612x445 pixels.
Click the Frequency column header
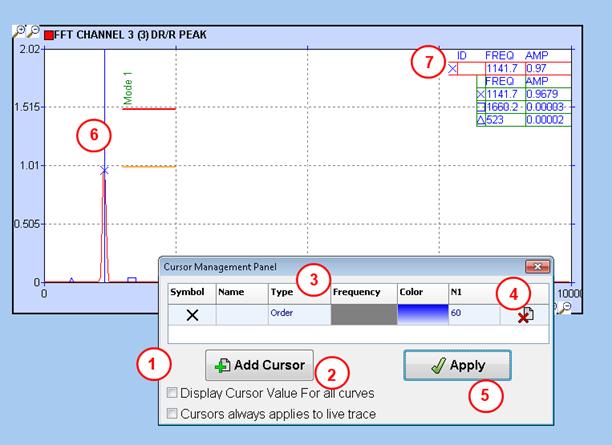coord(364,294)
